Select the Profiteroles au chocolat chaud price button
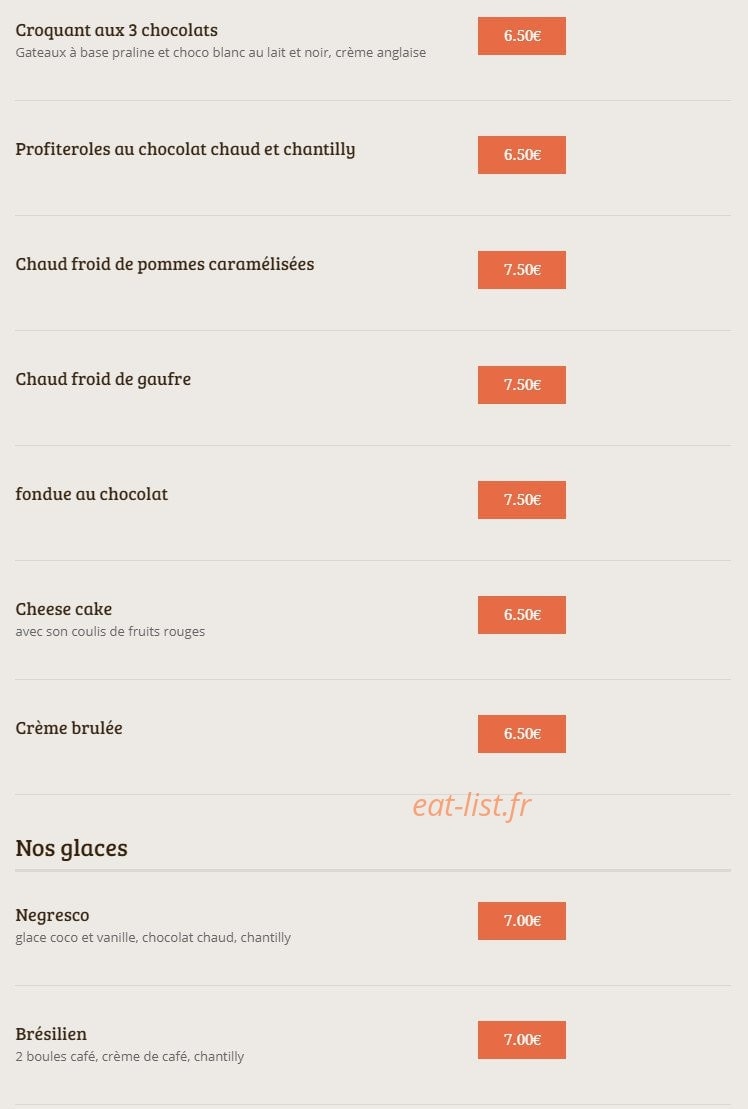 [522, 155]
